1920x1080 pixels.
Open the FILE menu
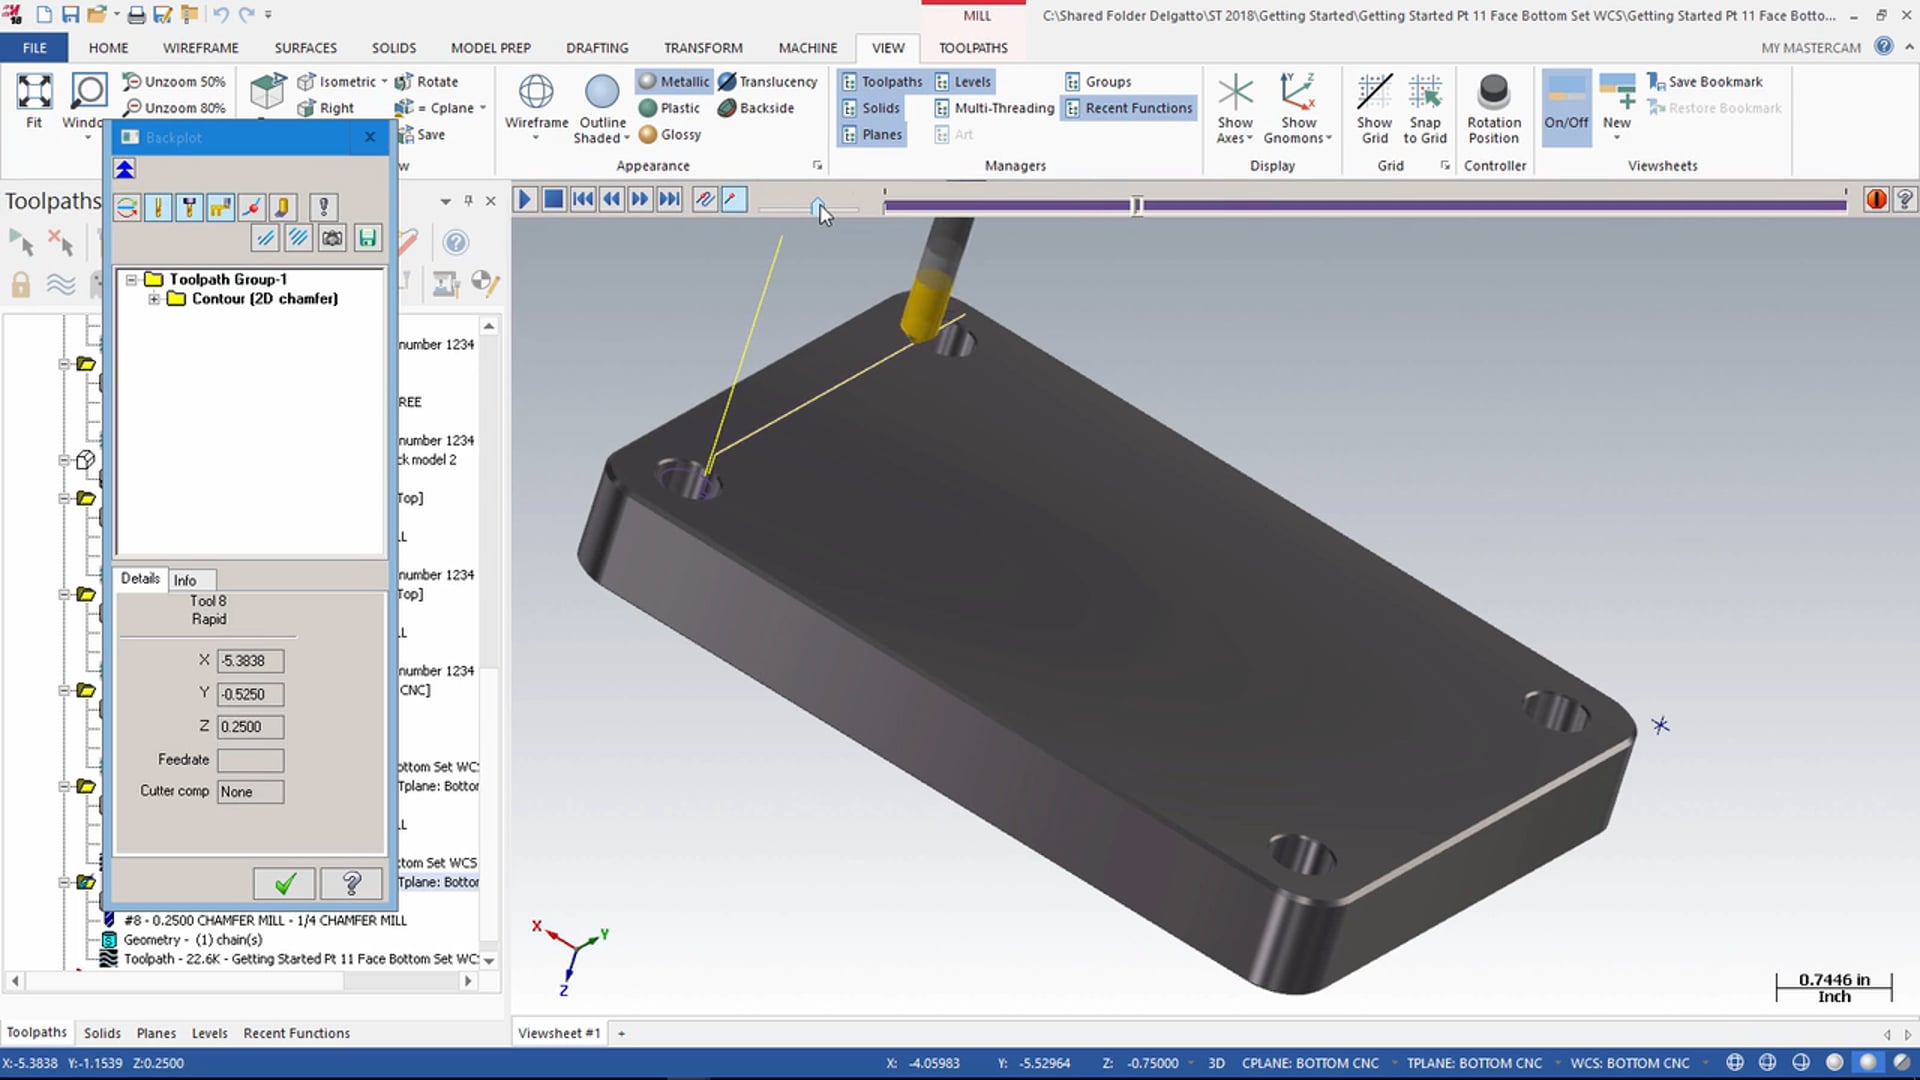[35, 48]
